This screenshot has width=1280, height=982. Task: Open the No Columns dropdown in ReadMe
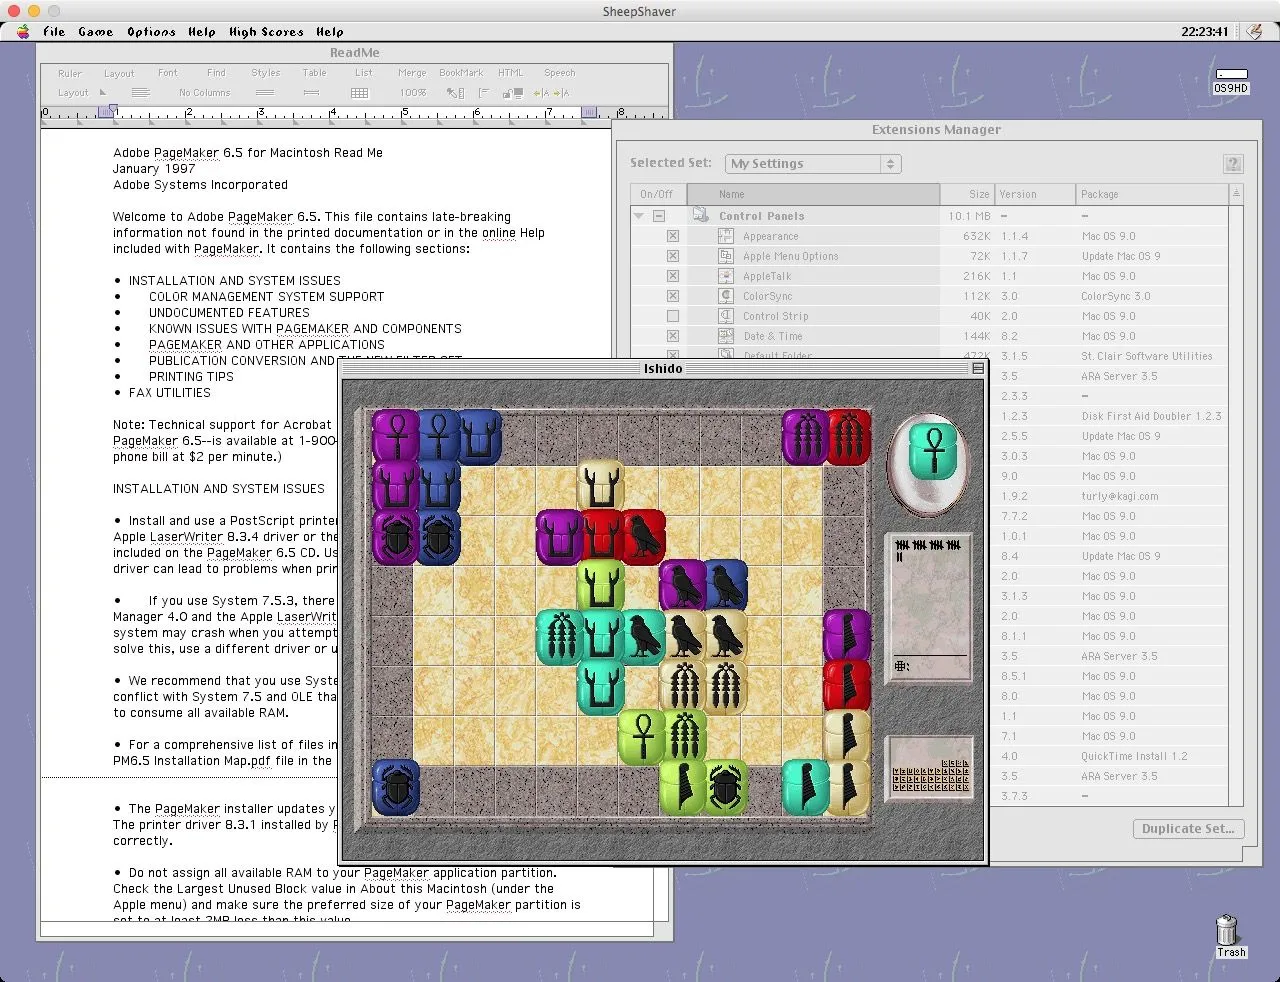tap(205, 93)
